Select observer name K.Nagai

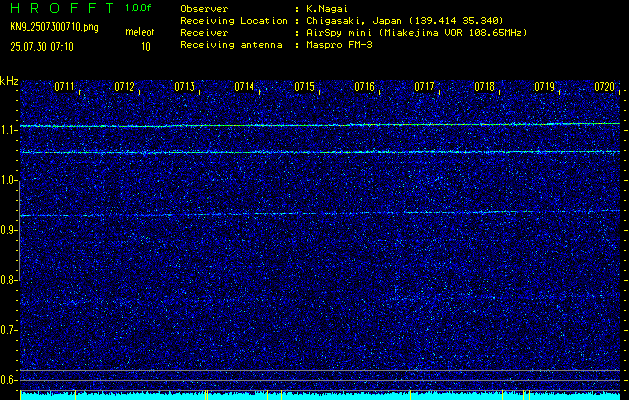pos(325,9)
